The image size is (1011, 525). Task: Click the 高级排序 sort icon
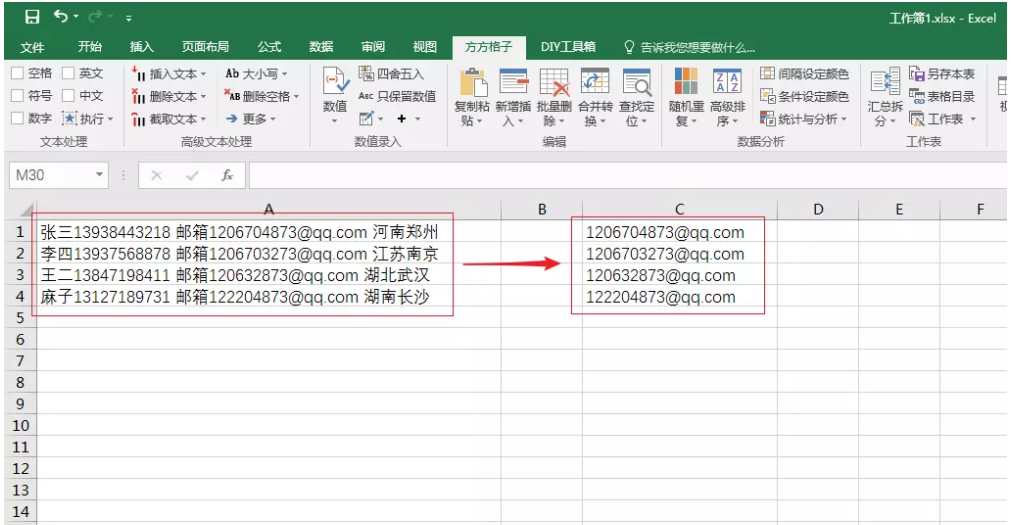click(x=727, y=83)
